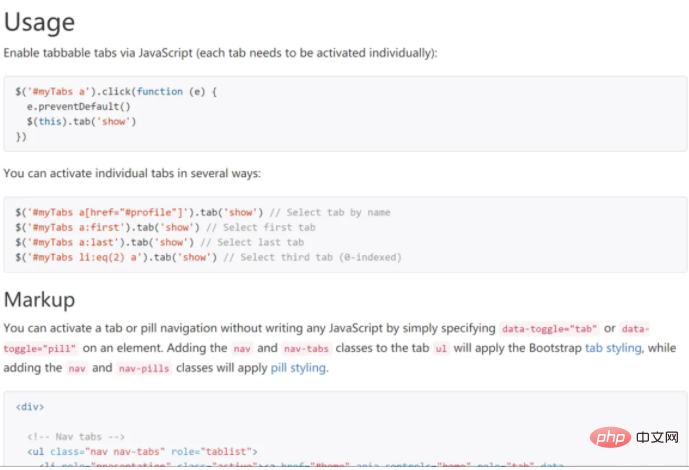Image resolution: width=689 pixels, height=470 pixels.
Task: Click the toggle="pill" inline code
Action: point(40,348)
